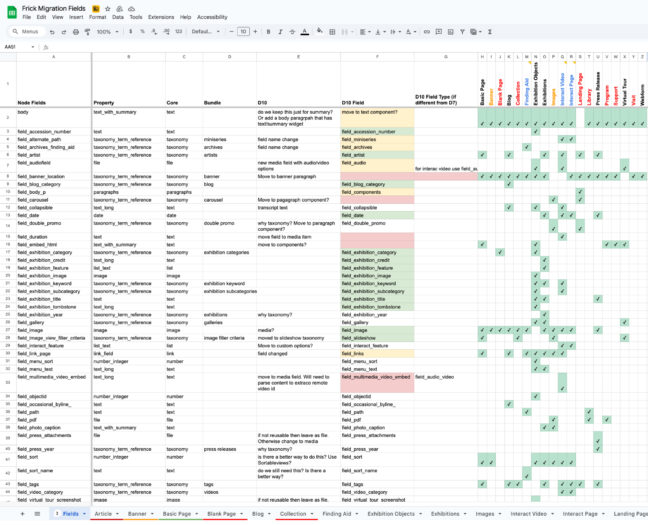Open the Accessibility menu
This screenshot has height=525, width=648.
[x=212, y=17]
